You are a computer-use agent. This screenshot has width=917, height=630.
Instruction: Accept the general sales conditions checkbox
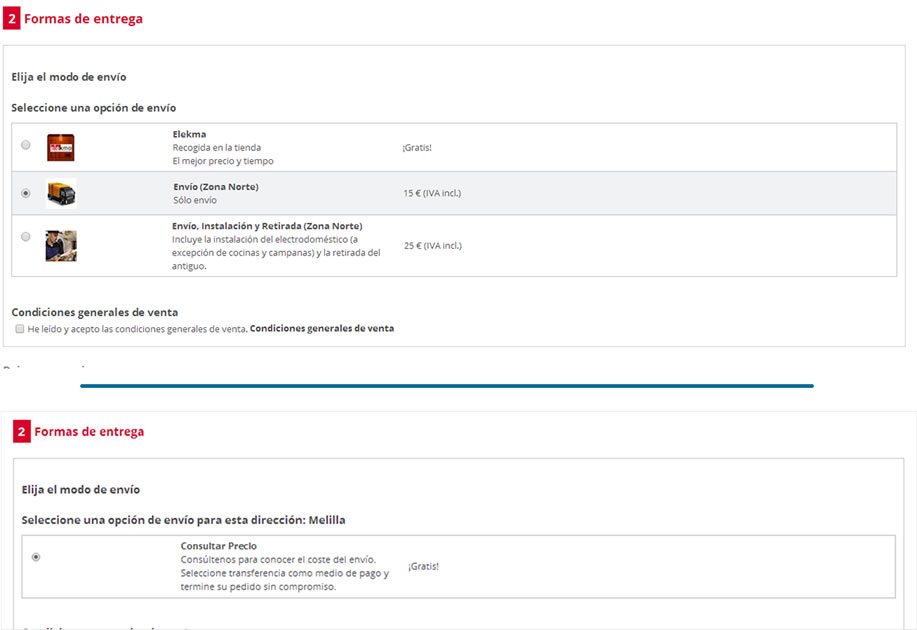[x=20, y=329]
